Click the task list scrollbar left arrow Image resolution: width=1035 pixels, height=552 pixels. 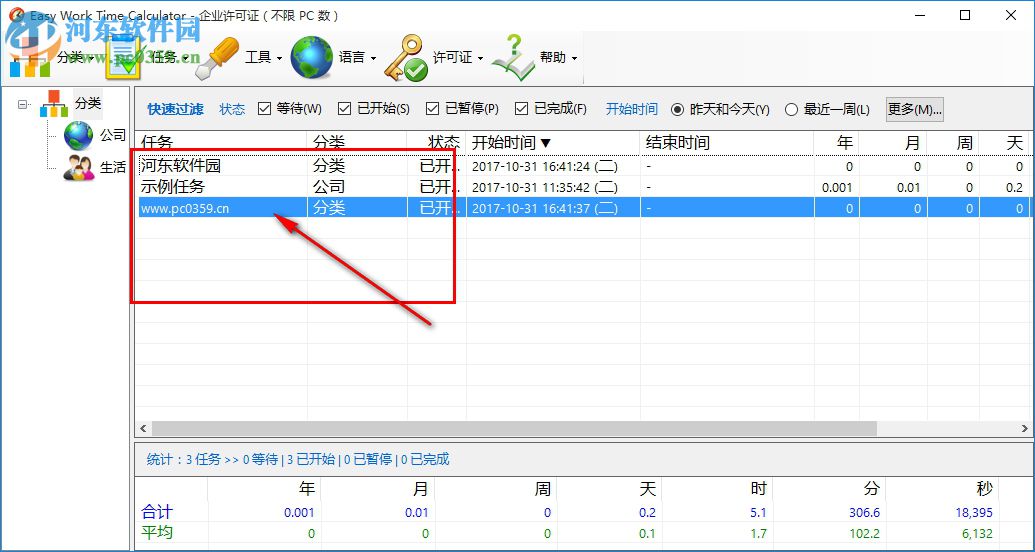point(141,429)
